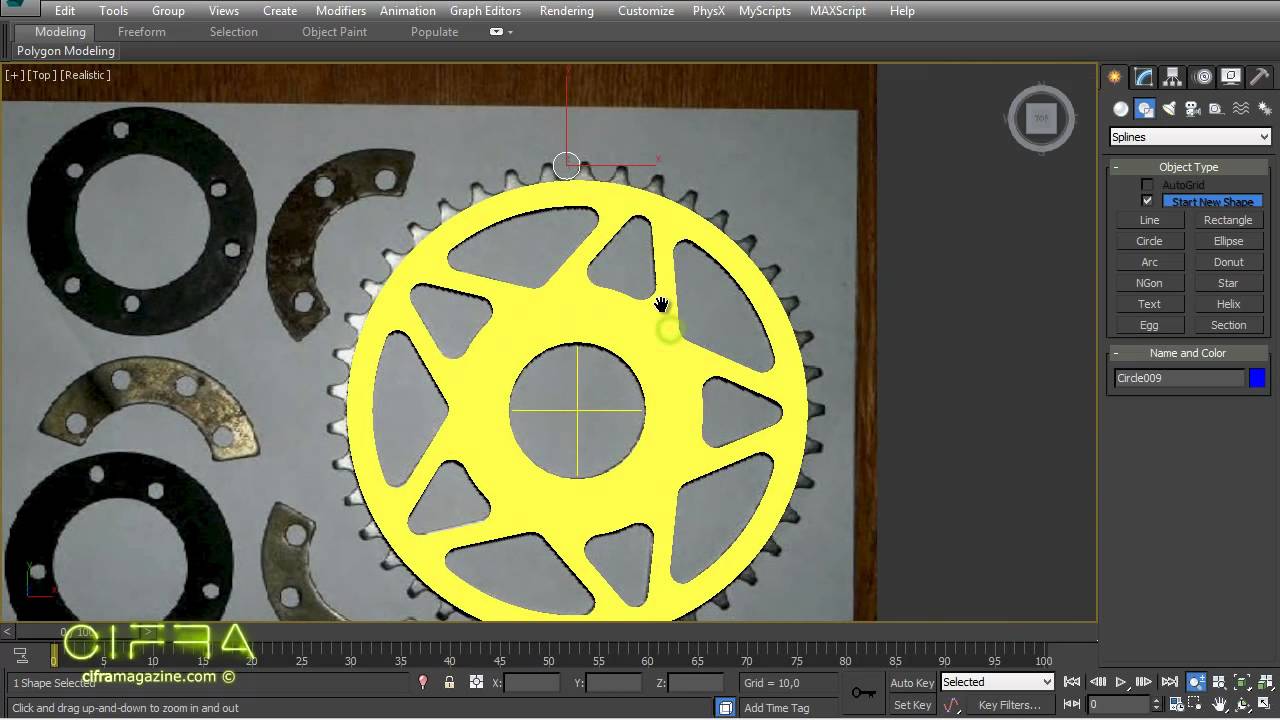Switch to the Object Paint ribbon tab
Image resolution: width=1280 pixels, height=720 pixels.
tap(334, 32)
